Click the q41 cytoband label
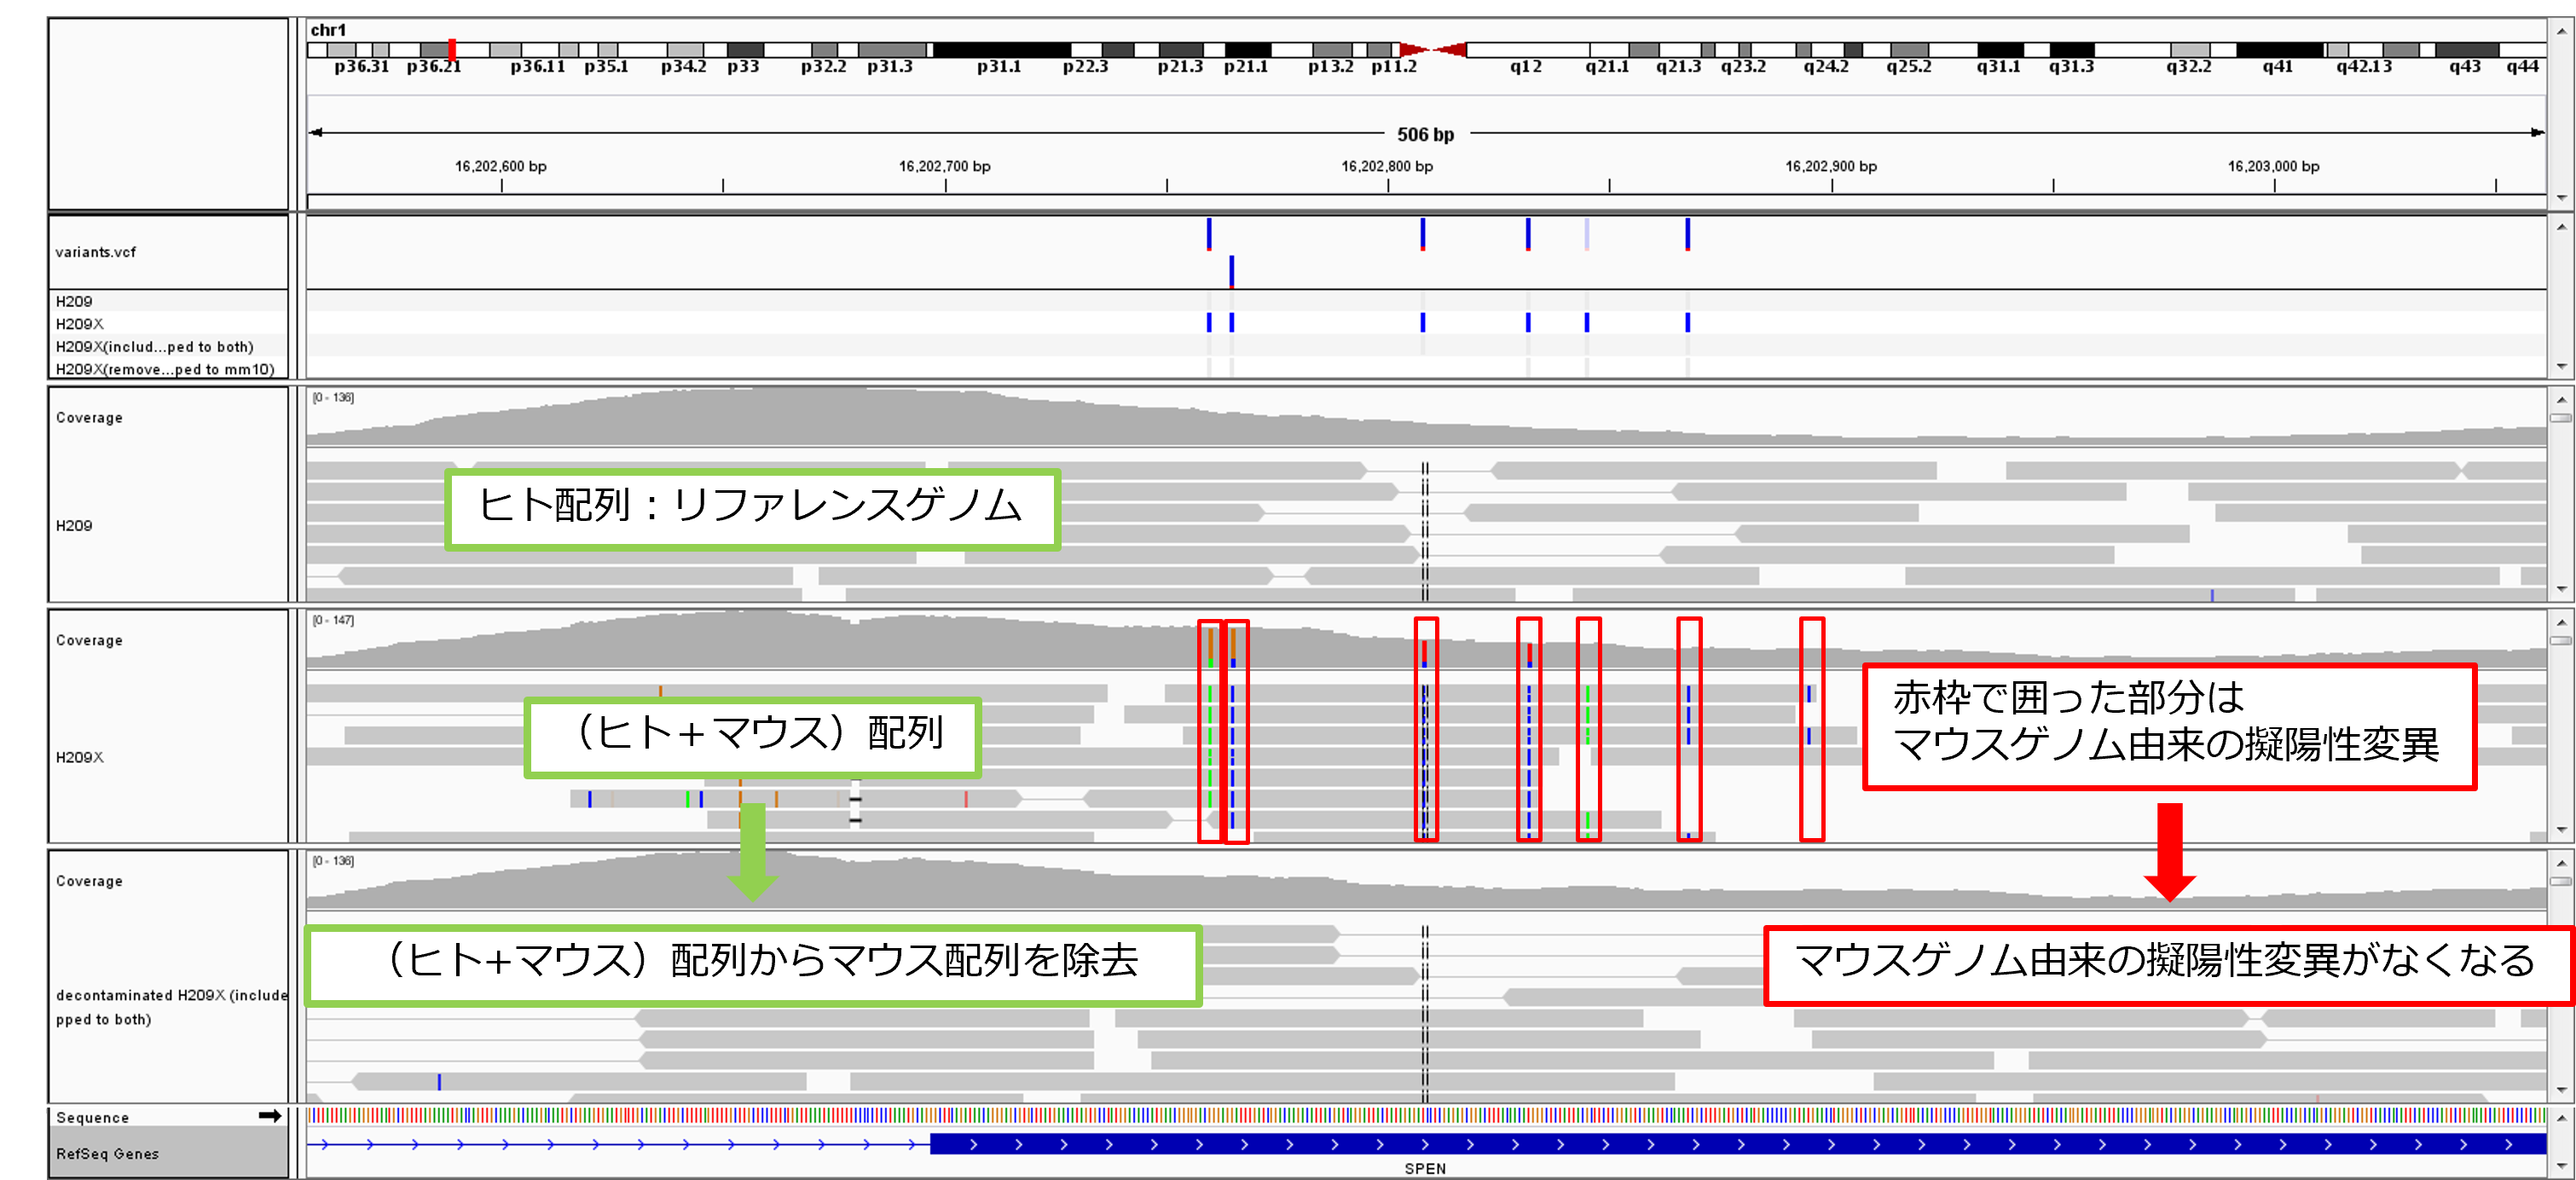 click(2277, 67)
